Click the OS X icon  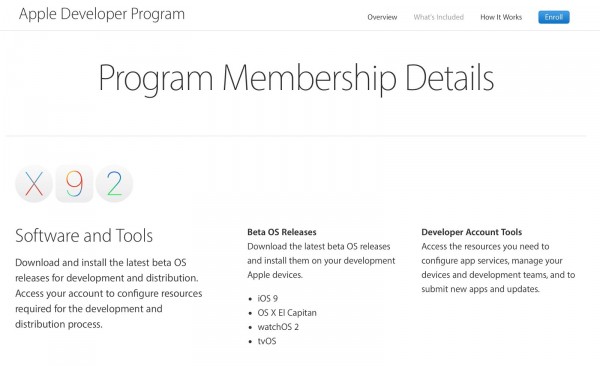pos(34,184)
